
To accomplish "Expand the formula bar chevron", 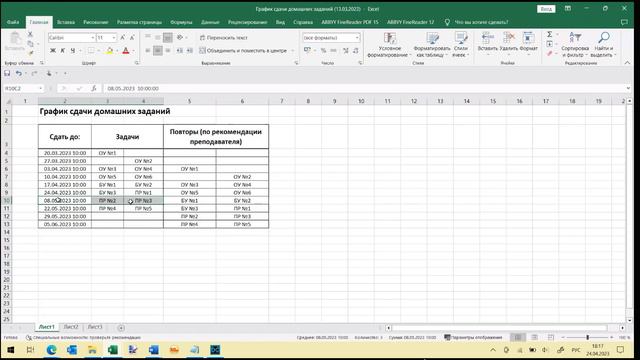I will 628,88.
